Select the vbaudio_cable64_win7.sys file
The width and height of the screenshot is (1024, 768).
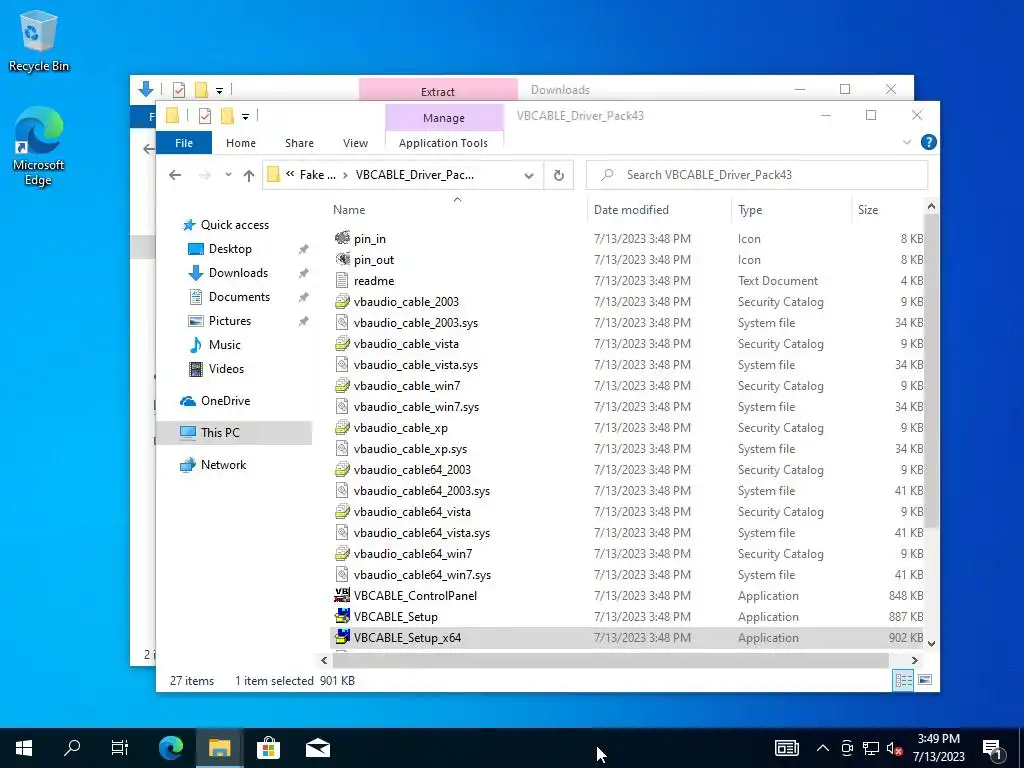pos(422,575)
